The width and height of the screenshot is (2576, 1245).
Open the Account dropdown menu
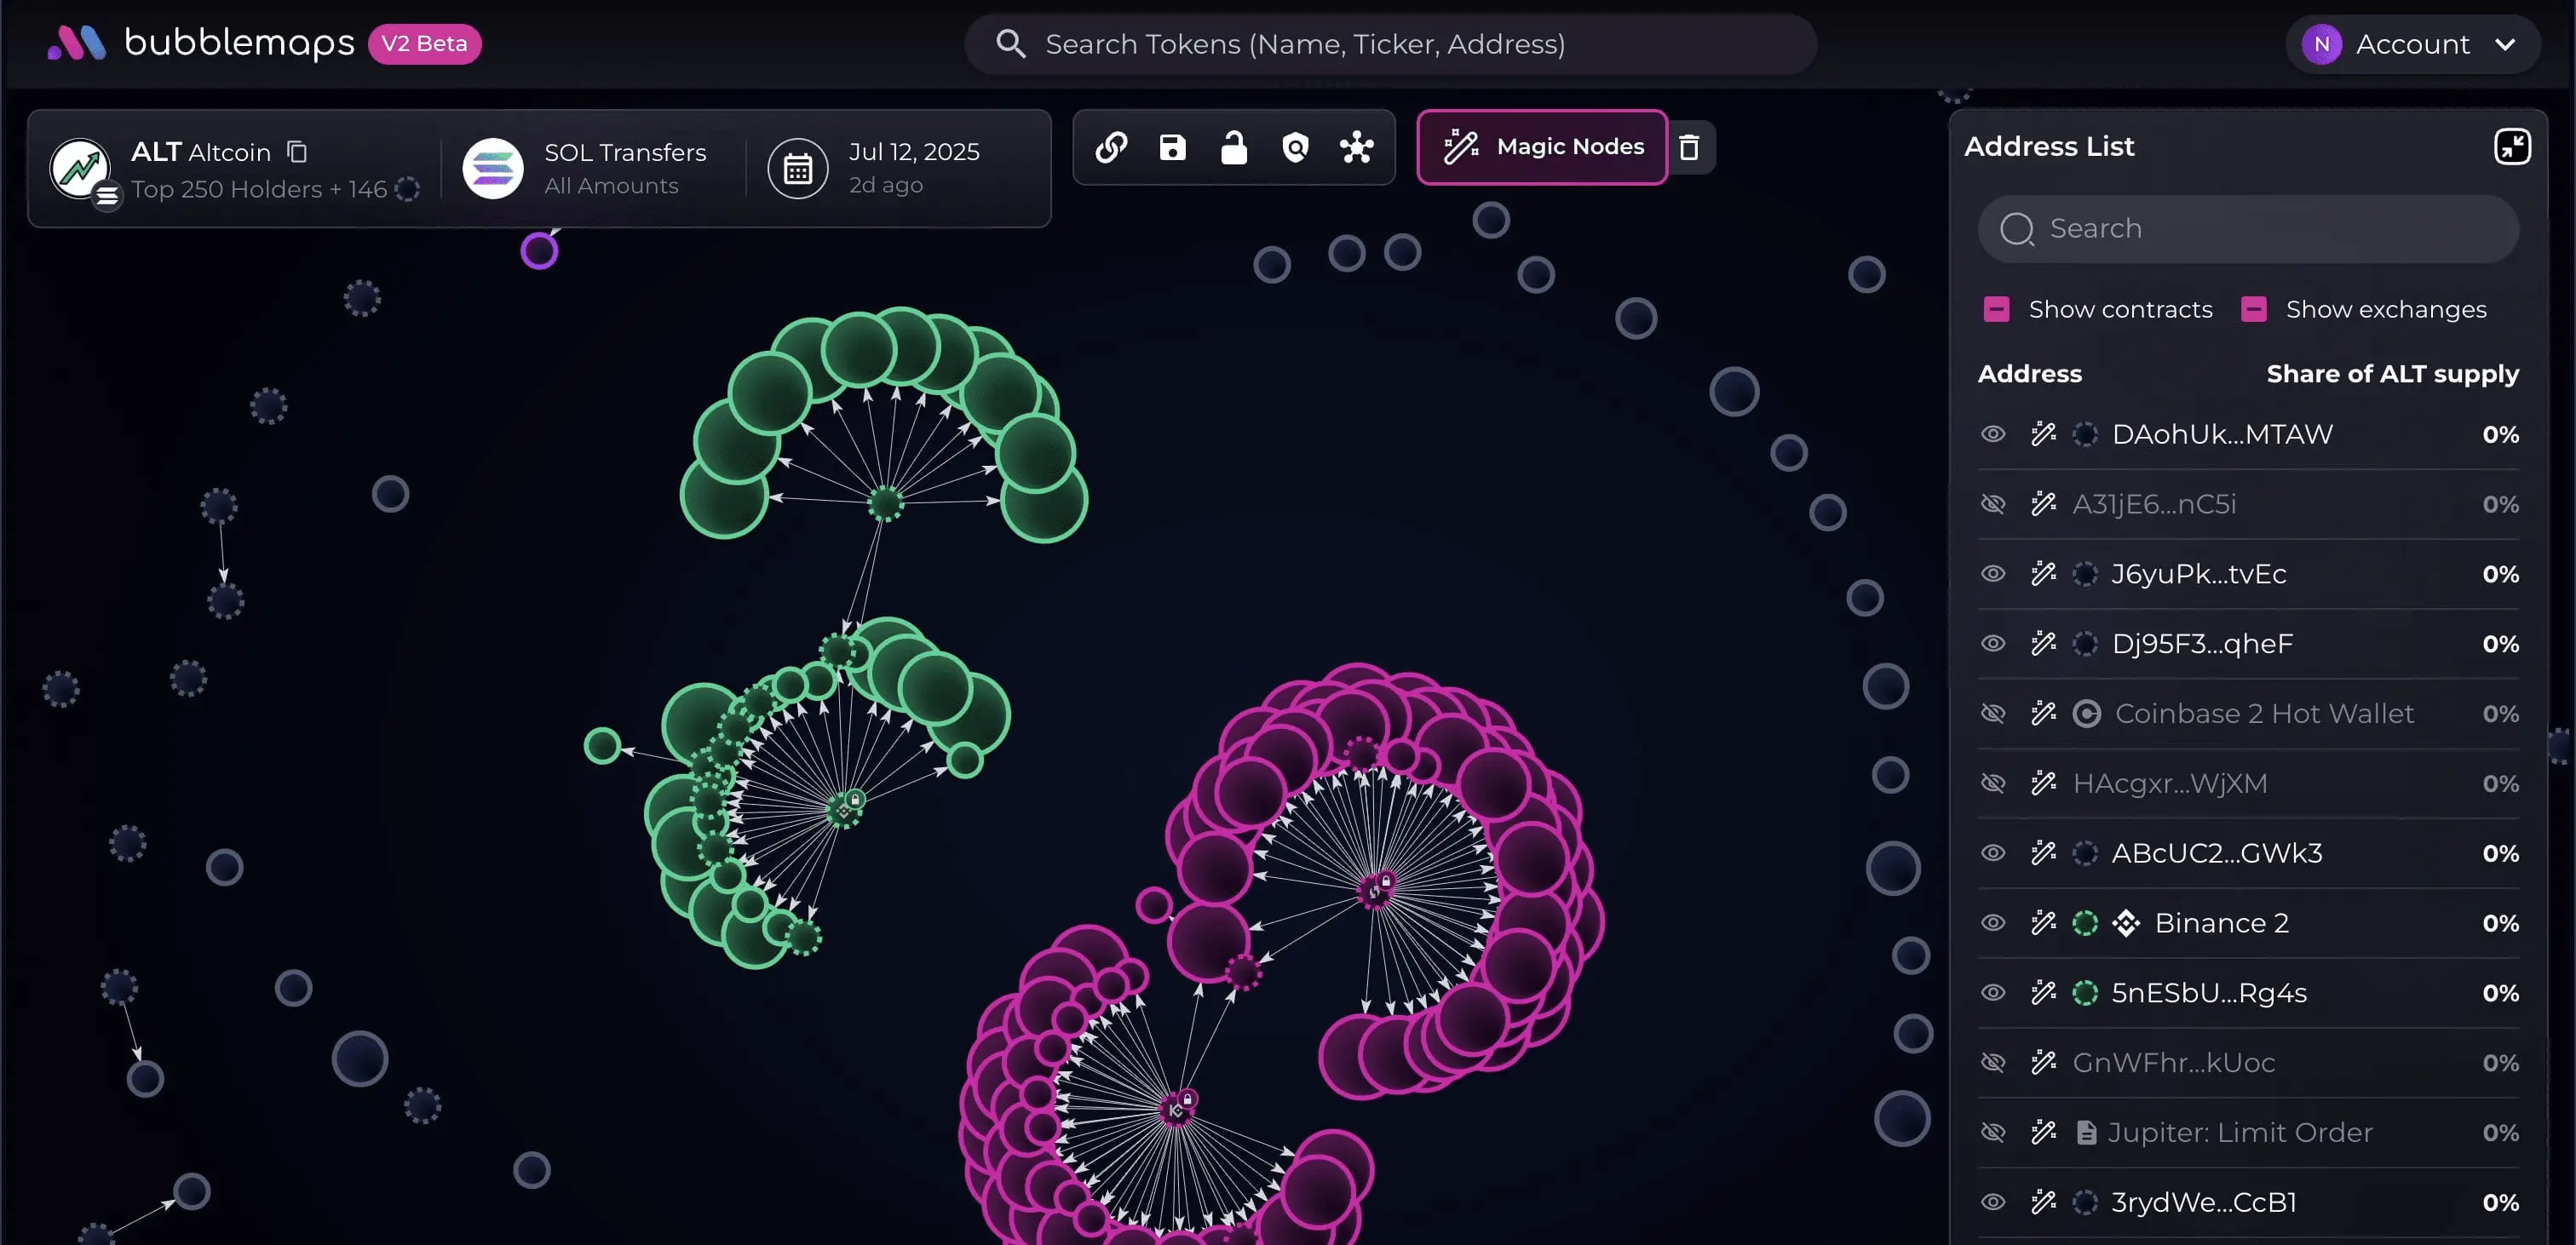tap(2412, 44)
